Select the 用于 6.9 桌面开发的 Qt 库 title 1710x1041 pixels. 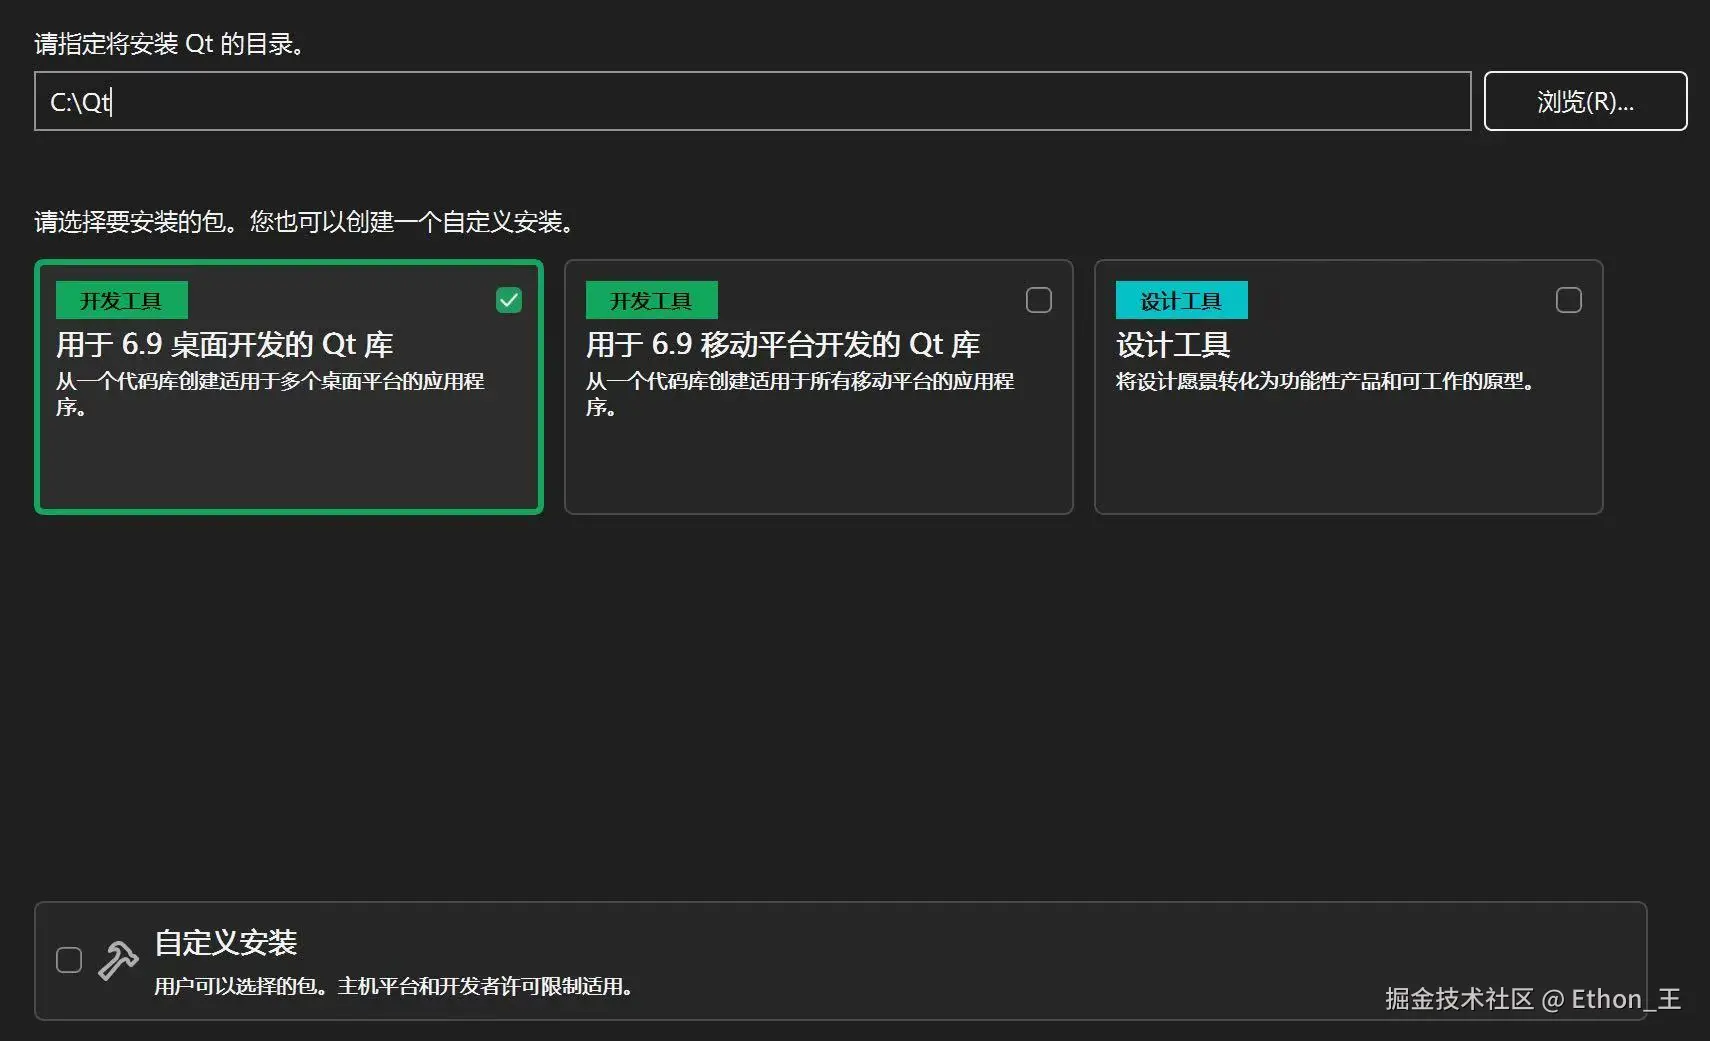[x=225, y=345]
